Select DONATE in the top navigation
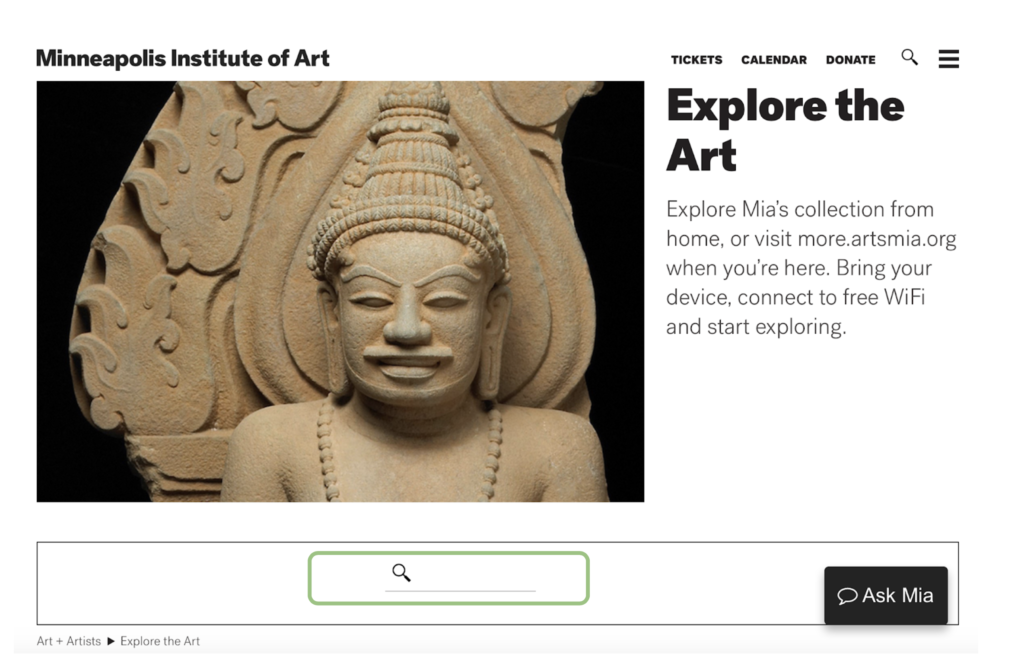 (850, 60)
